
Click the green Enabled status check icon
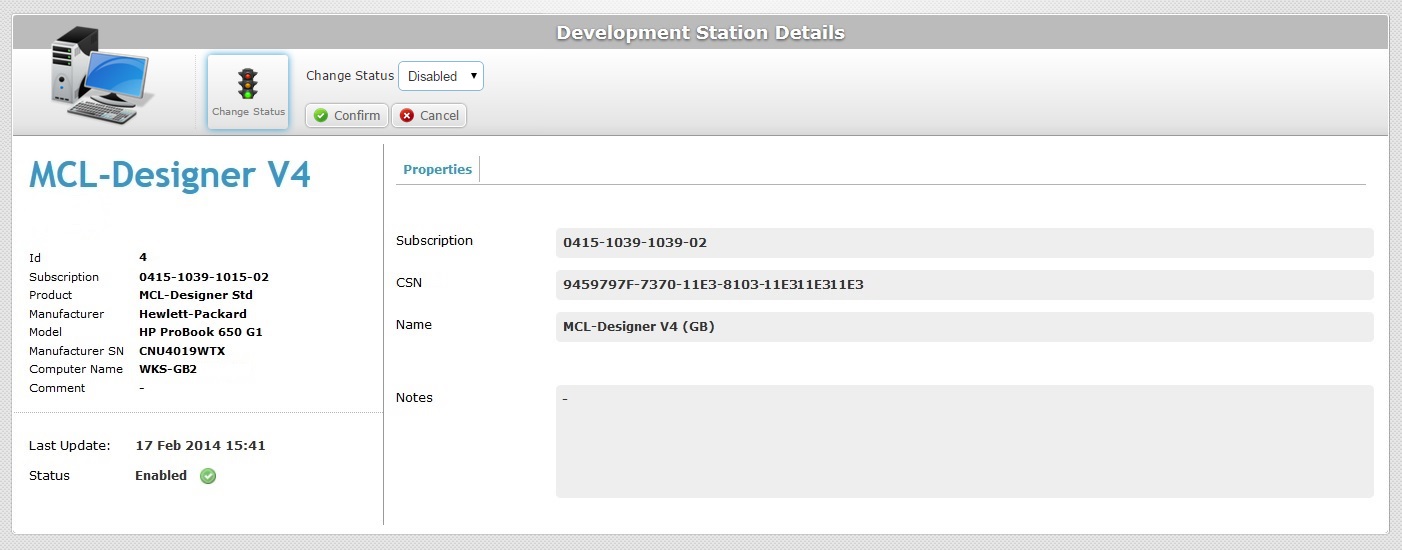[208, 476]
